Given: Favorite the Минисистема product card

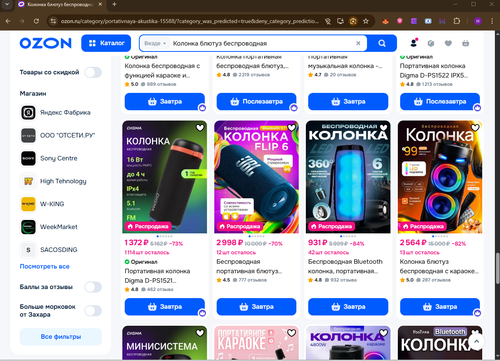Looking at the screenshot, I should point(200,333).
